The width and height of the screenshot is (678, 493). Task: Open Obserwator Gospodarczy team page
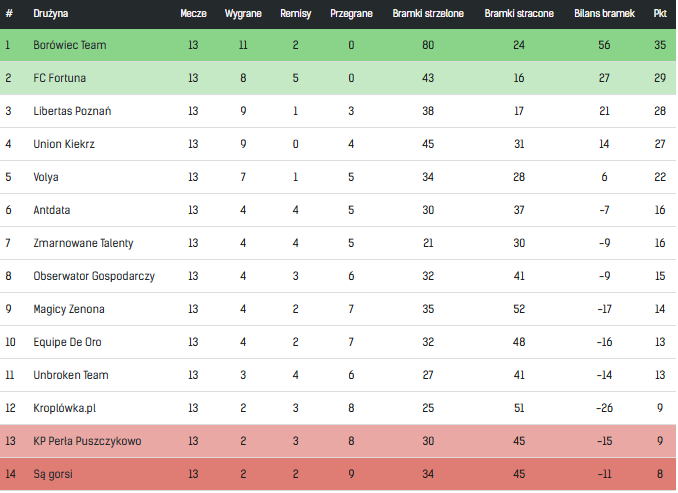(94, 276)
